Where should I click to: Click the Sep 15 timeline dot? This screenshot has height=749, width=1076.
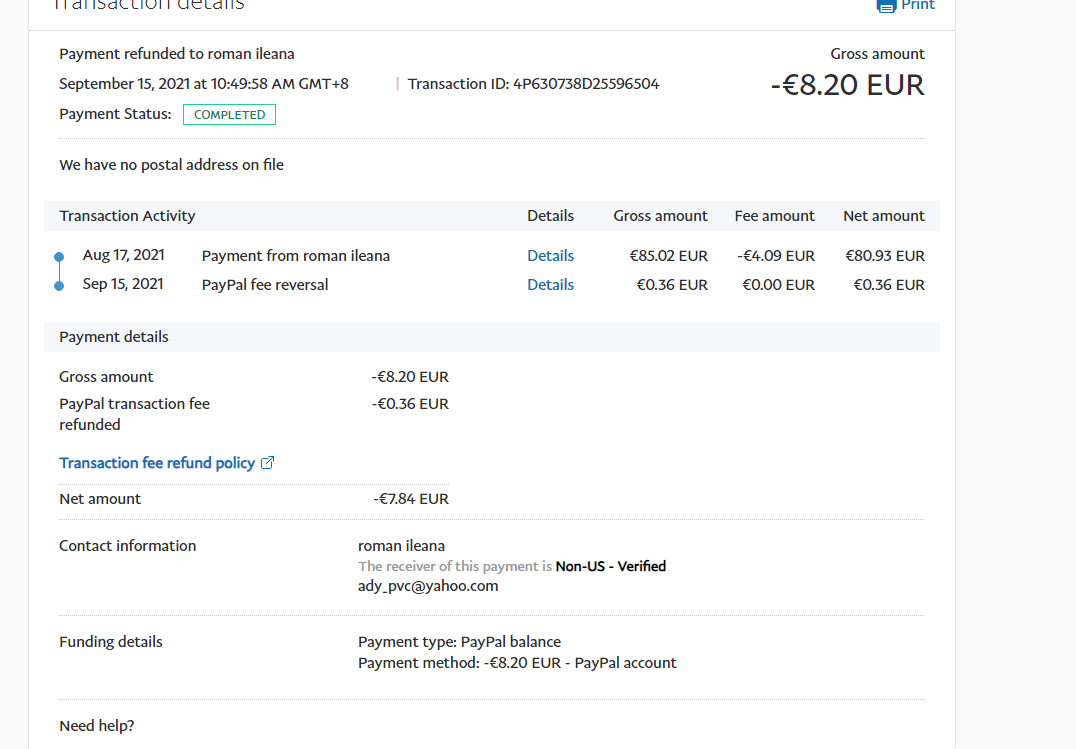click(59, 286)
